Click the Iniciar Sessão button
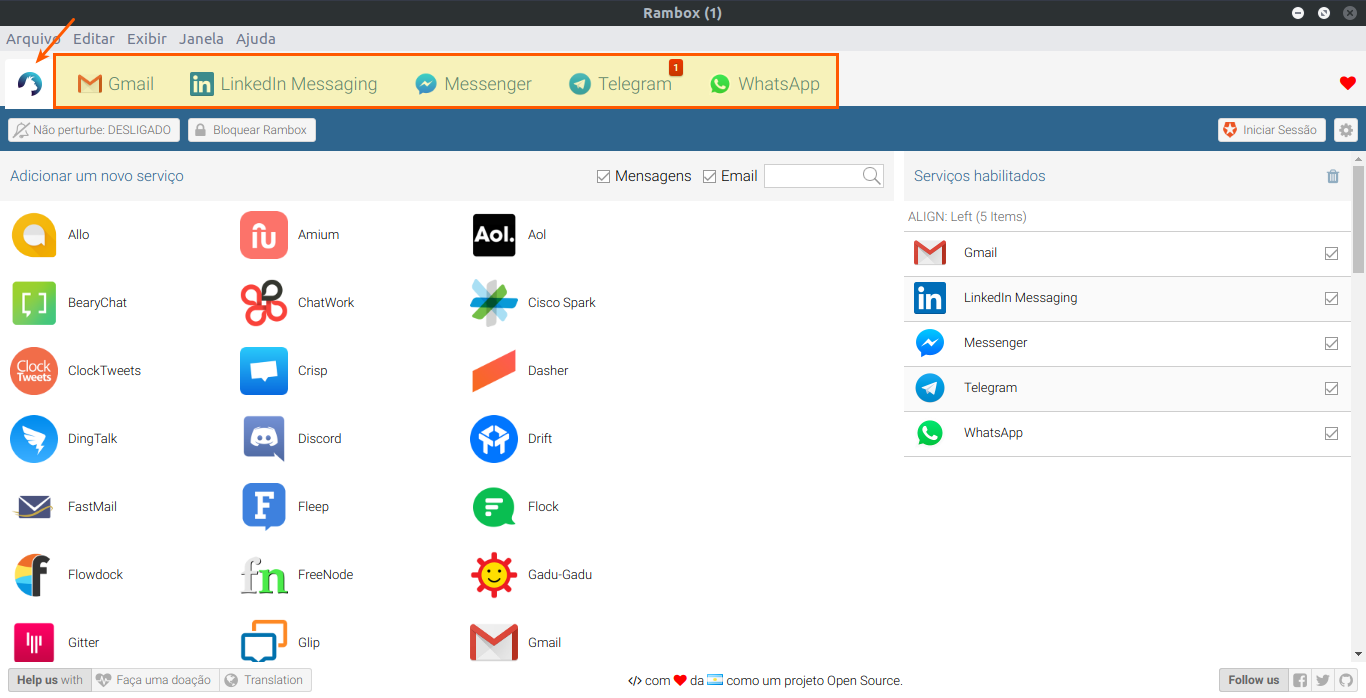This screenshot has width=1366, height=698. [1272, 130]
